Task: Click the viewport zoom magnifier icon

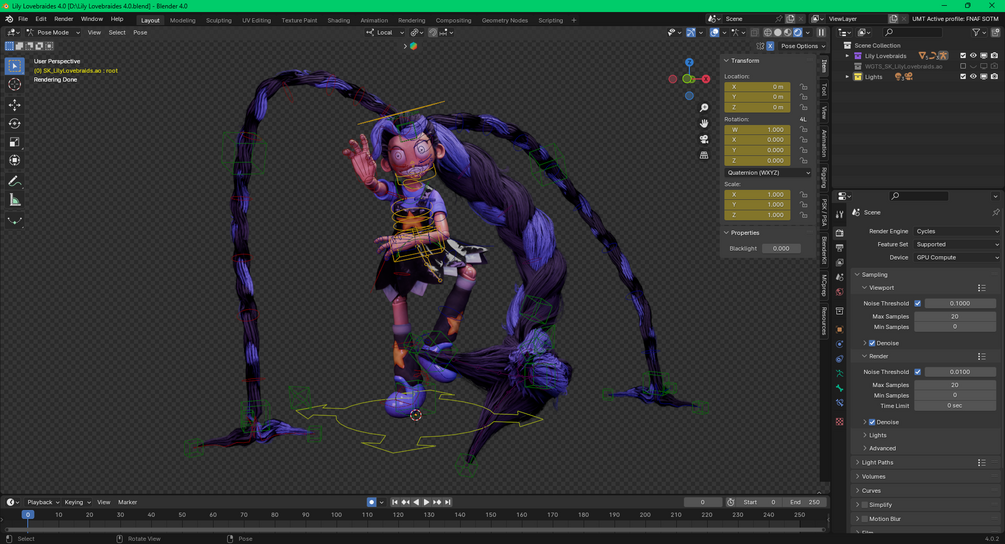Action: coord(704,108)
